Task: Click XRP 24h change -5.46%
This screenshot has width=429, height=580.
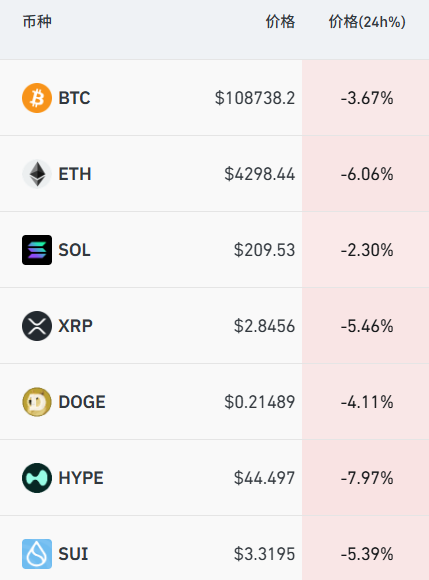Action: [367, 326]
